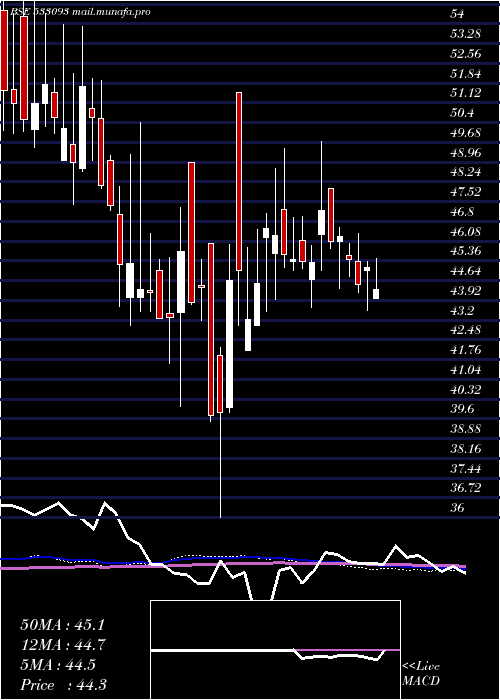
Task: Click the 51.84 price axis value
Action: coord(465,73)
